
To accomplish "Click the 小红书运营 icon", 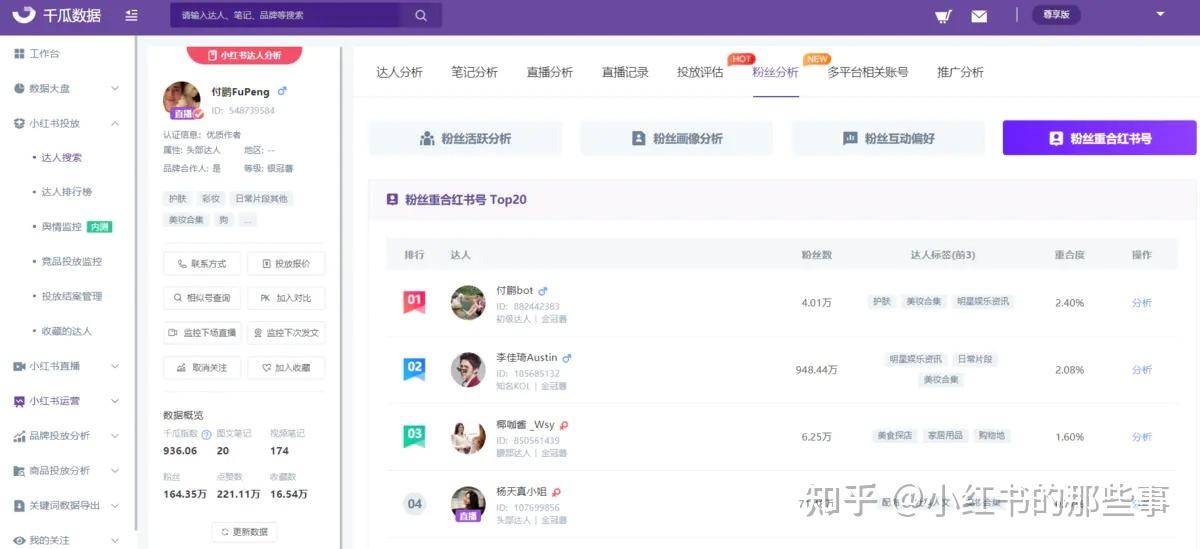I will click(x=19, y=401).
